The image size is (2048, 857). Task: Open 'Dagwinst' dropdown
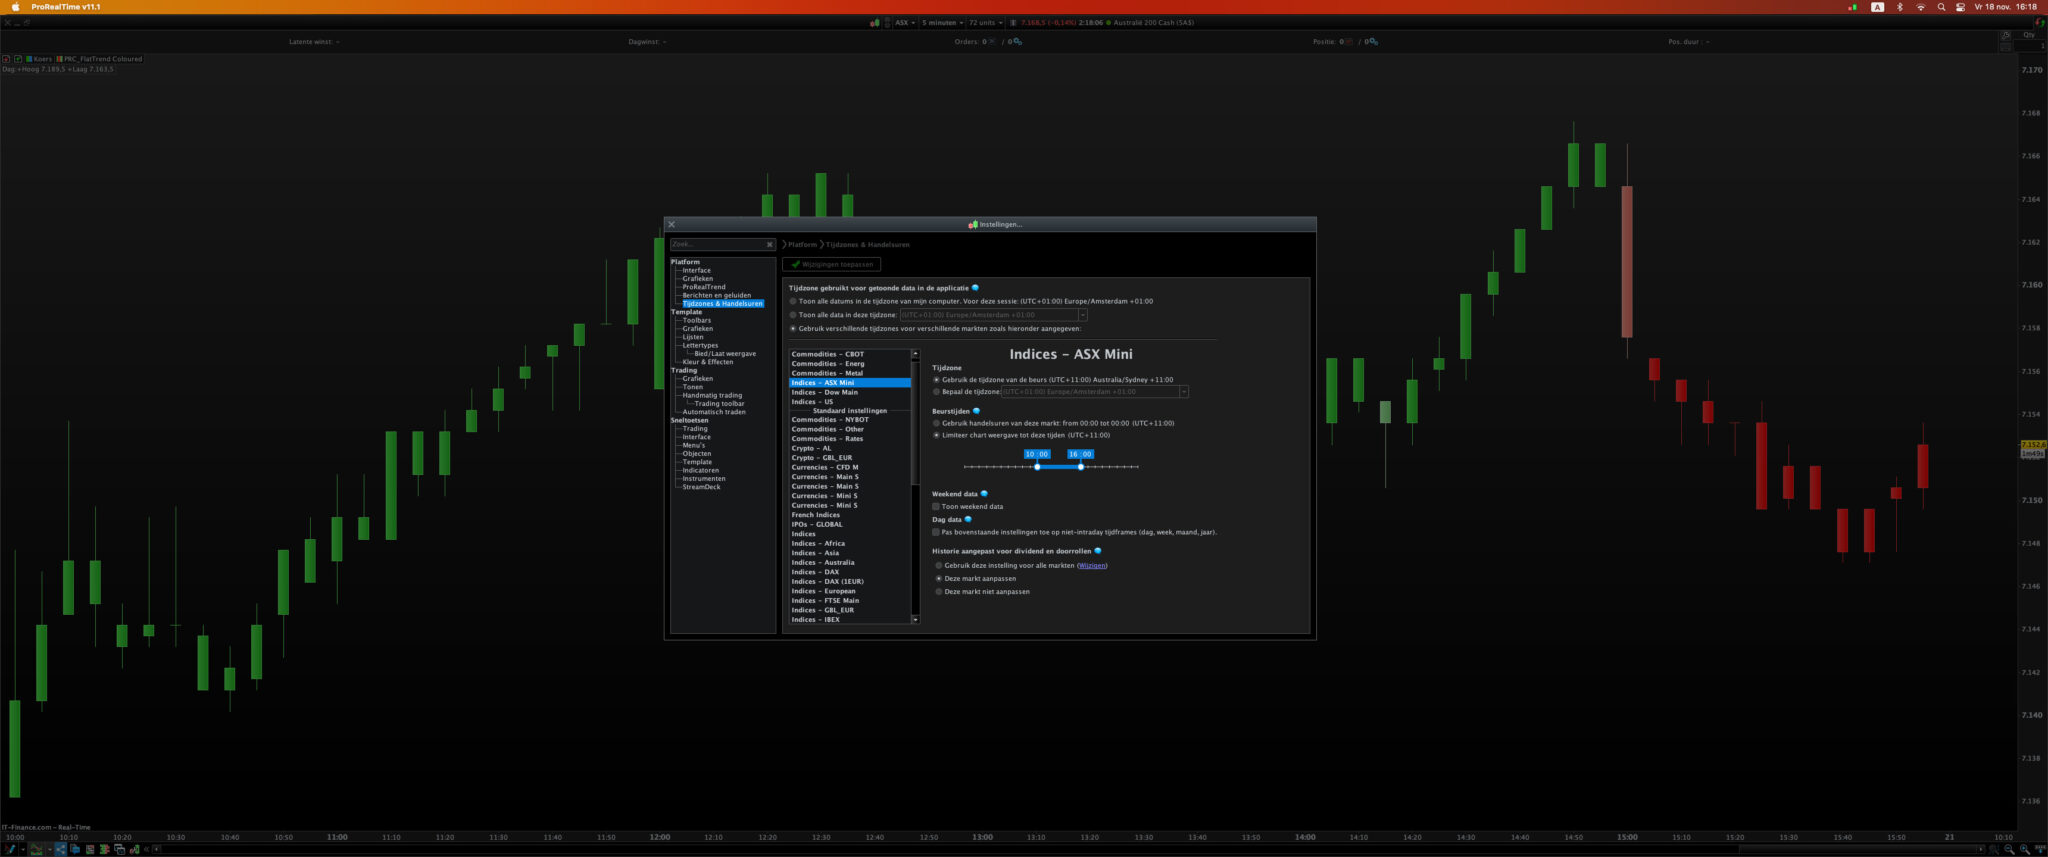[x=647, y=42]
